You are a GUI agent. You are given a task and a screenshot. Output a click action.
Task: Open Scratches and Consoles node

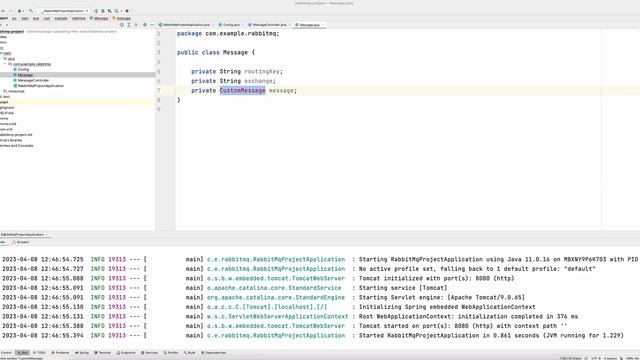point(17,145)
